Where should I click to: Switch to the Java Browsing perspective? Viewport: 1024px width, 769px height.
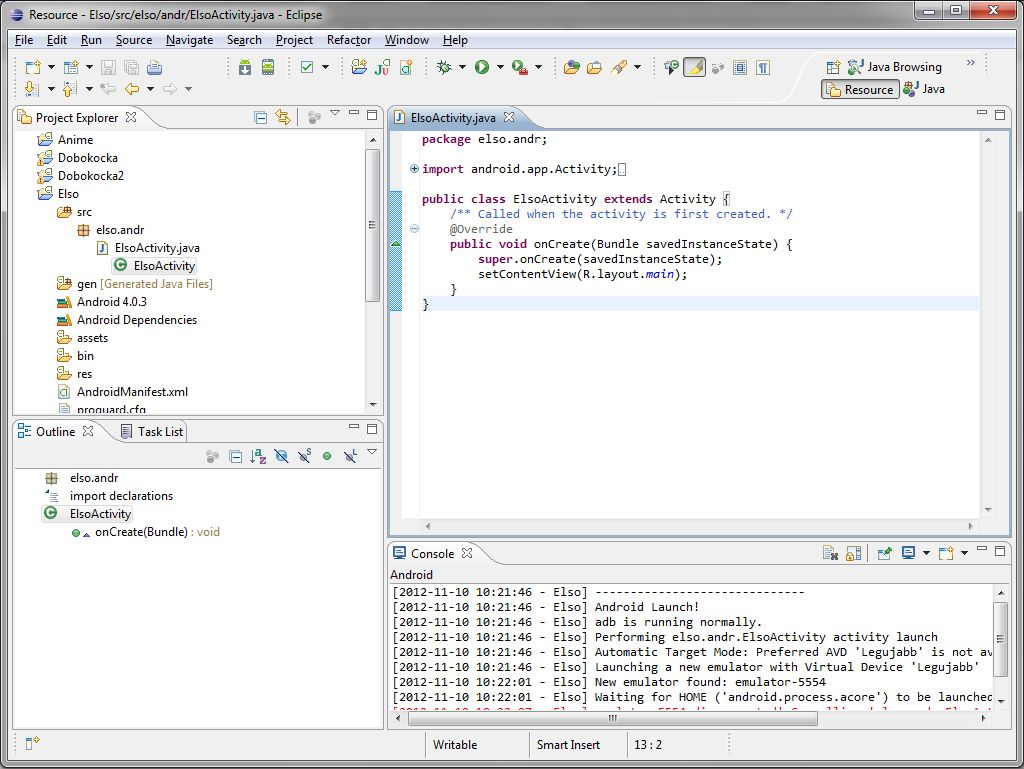(895, 67)
